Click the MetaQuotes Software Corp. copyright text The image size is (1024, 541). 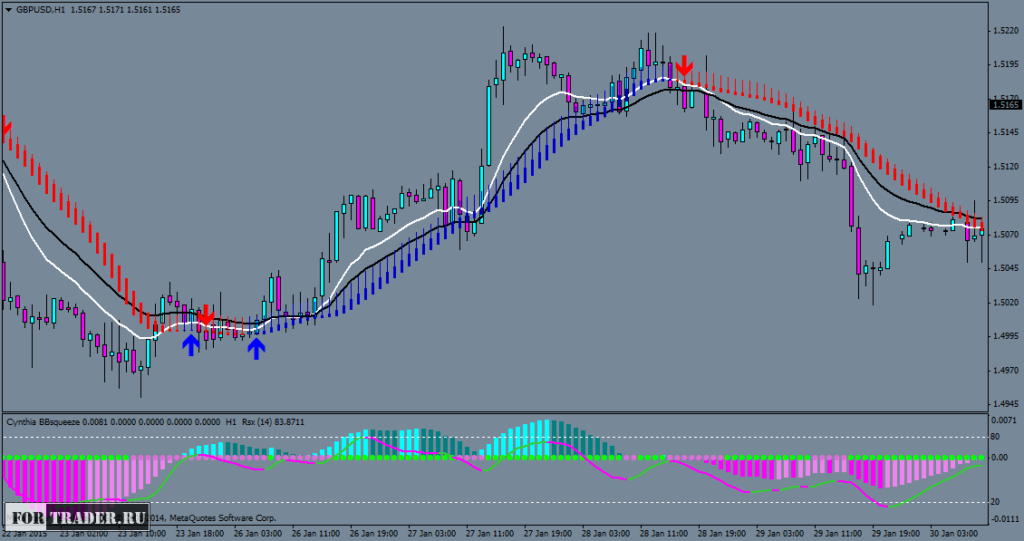[220, 518]
